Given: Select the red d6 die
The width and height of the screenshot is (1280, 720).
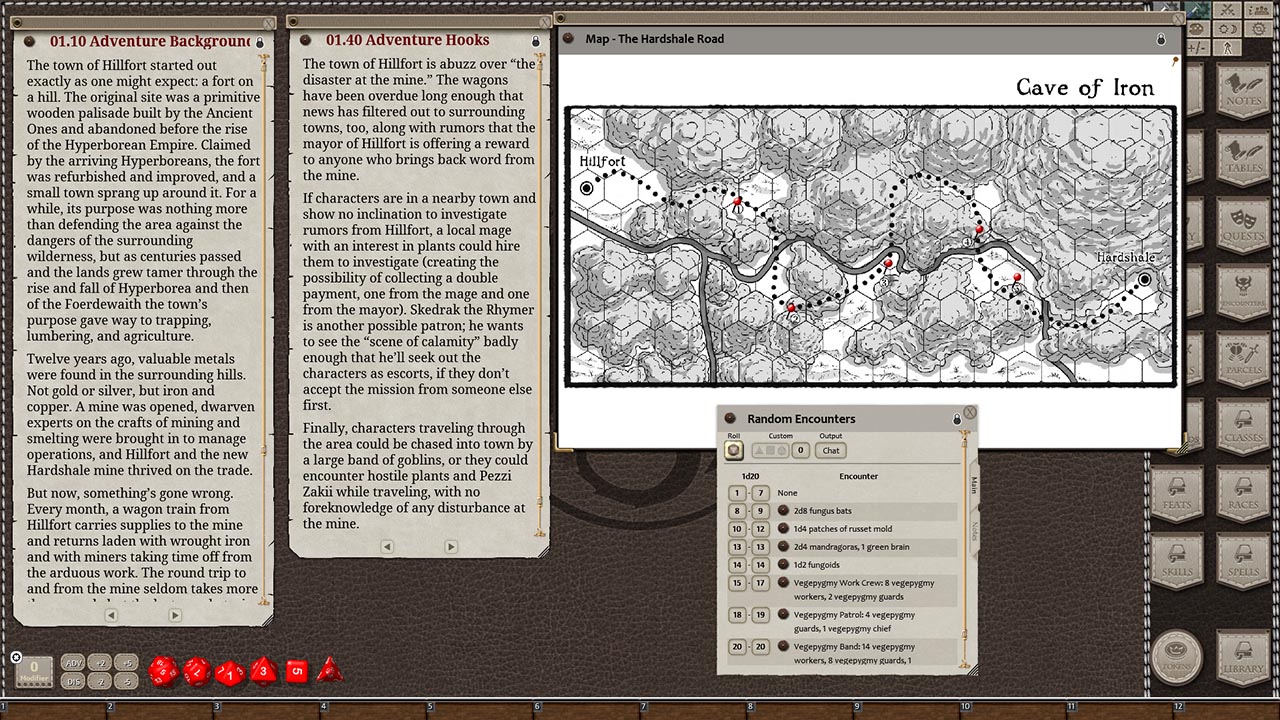Looking at the screenshot, I should point(296,672).
